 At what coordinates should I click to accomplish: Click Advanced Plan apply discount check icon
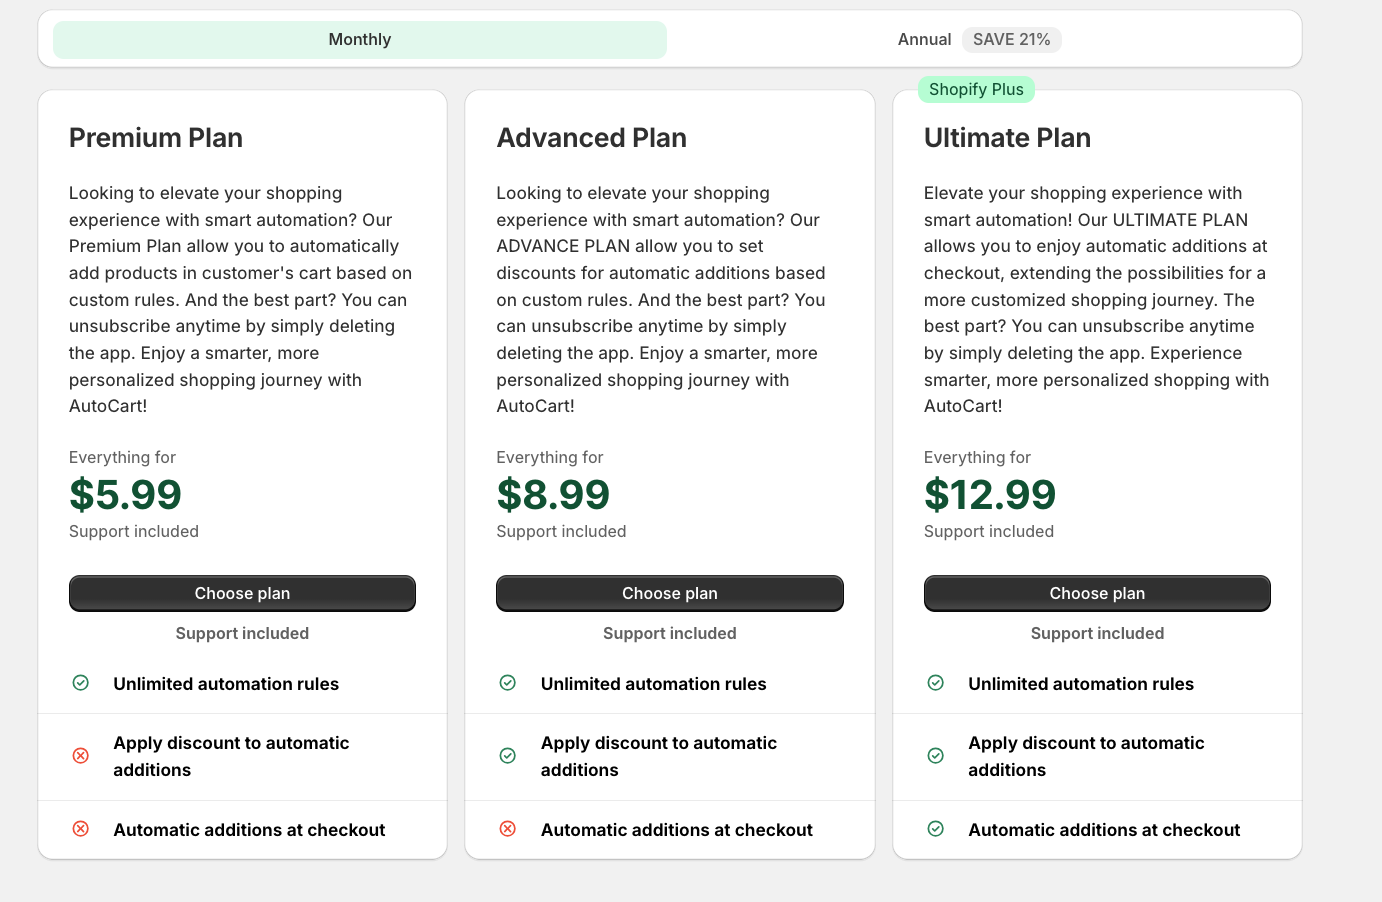(x=508, y=756)
